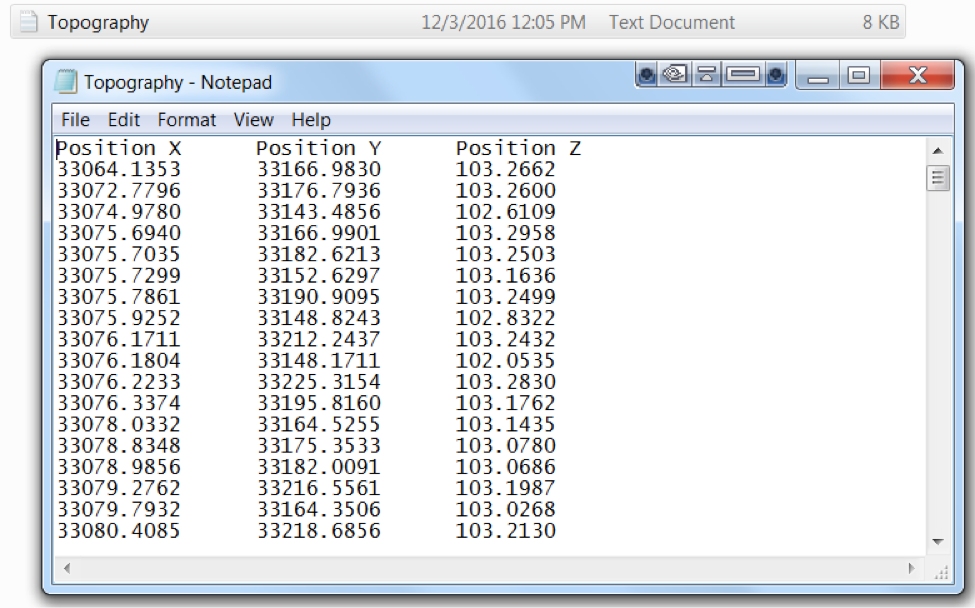
Task: Click the Z value 102.0535
Action: 506,360
